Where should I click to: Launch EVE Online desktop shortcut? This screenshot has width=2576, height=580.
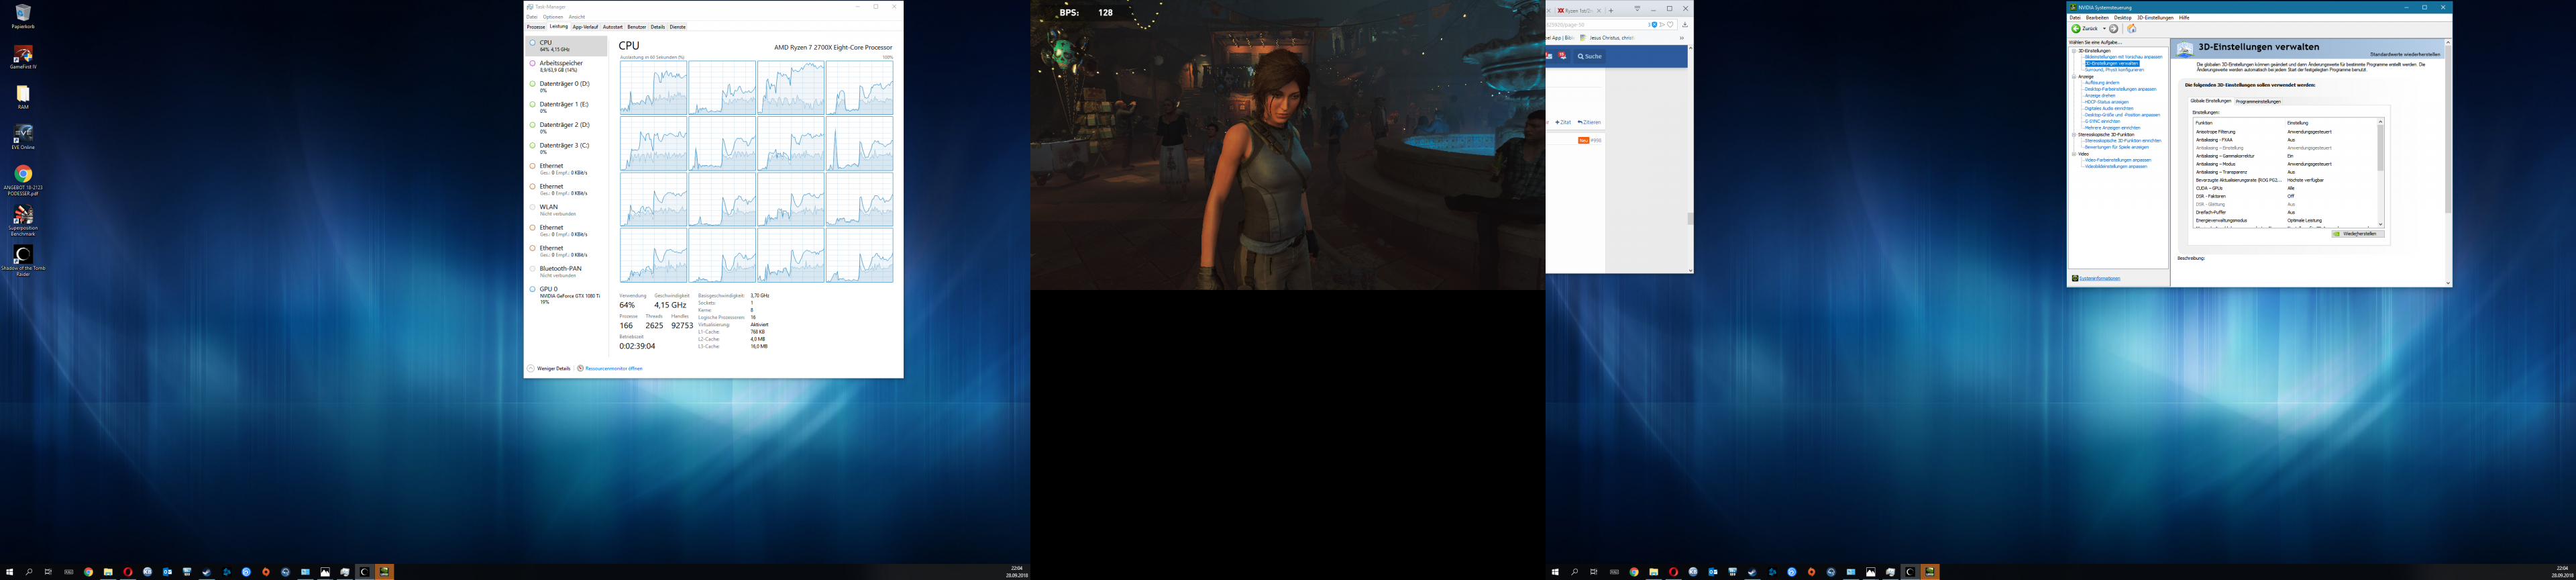(23, 137)
